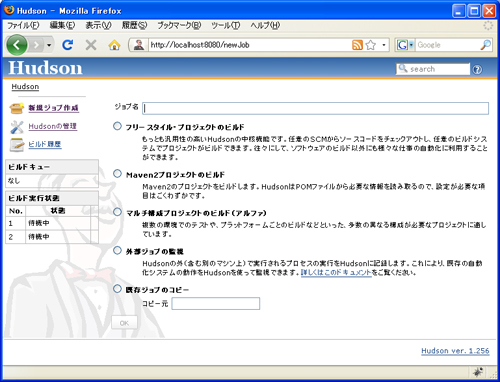Click executor row 1 待機中 cell
Viewport: 500px width, 382px height.
(58, 223)
